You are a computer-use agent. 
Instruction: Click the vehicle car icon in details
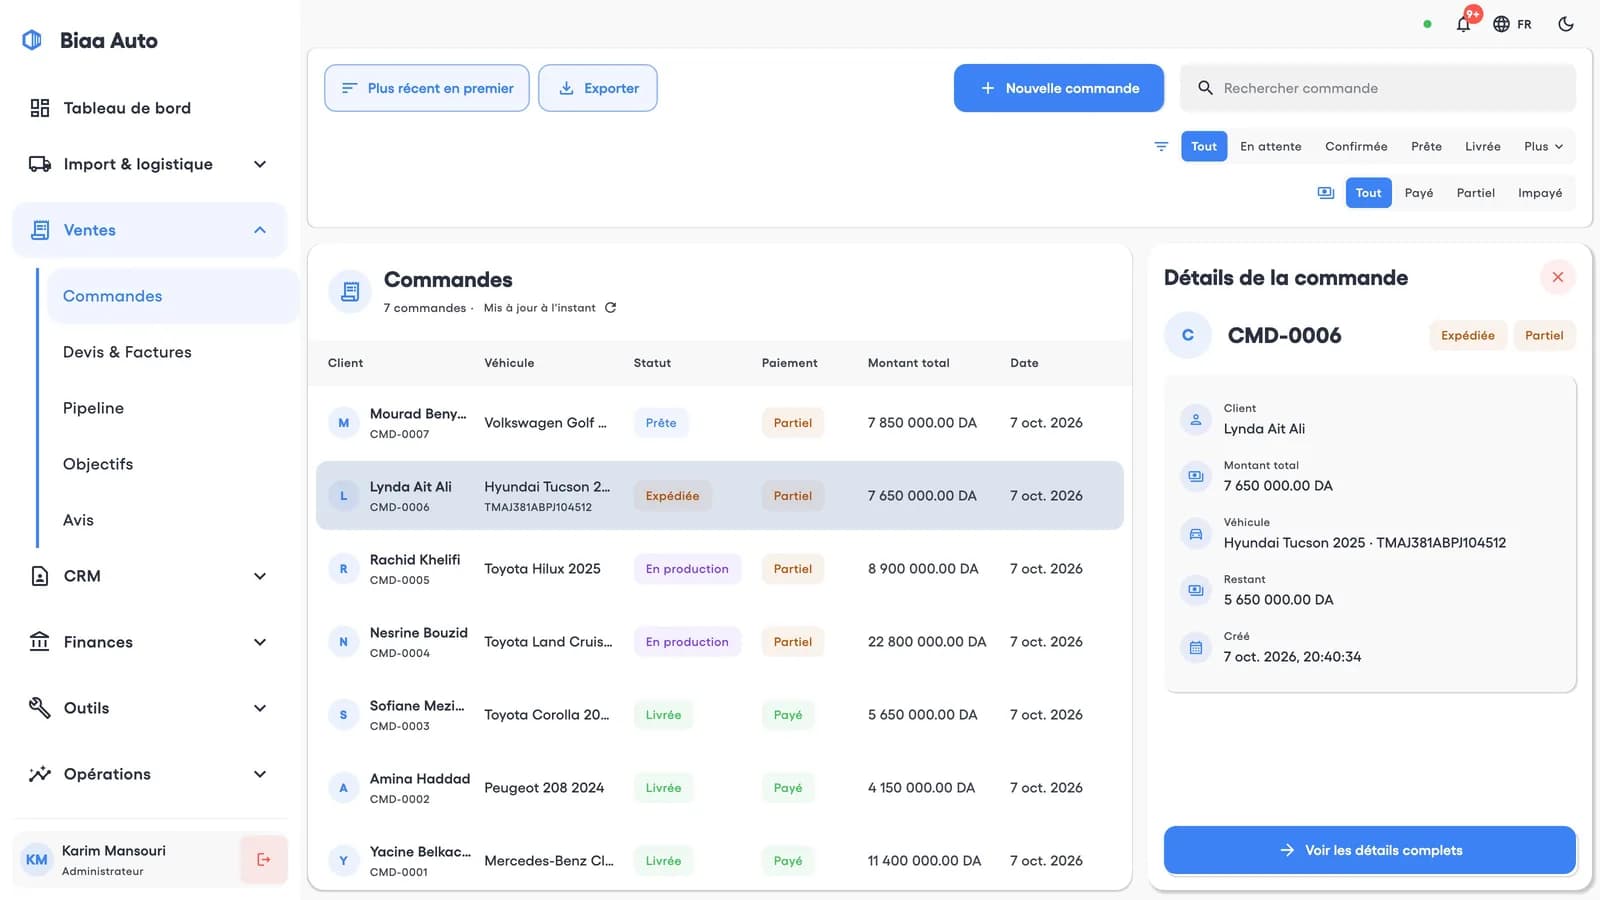1195,533
